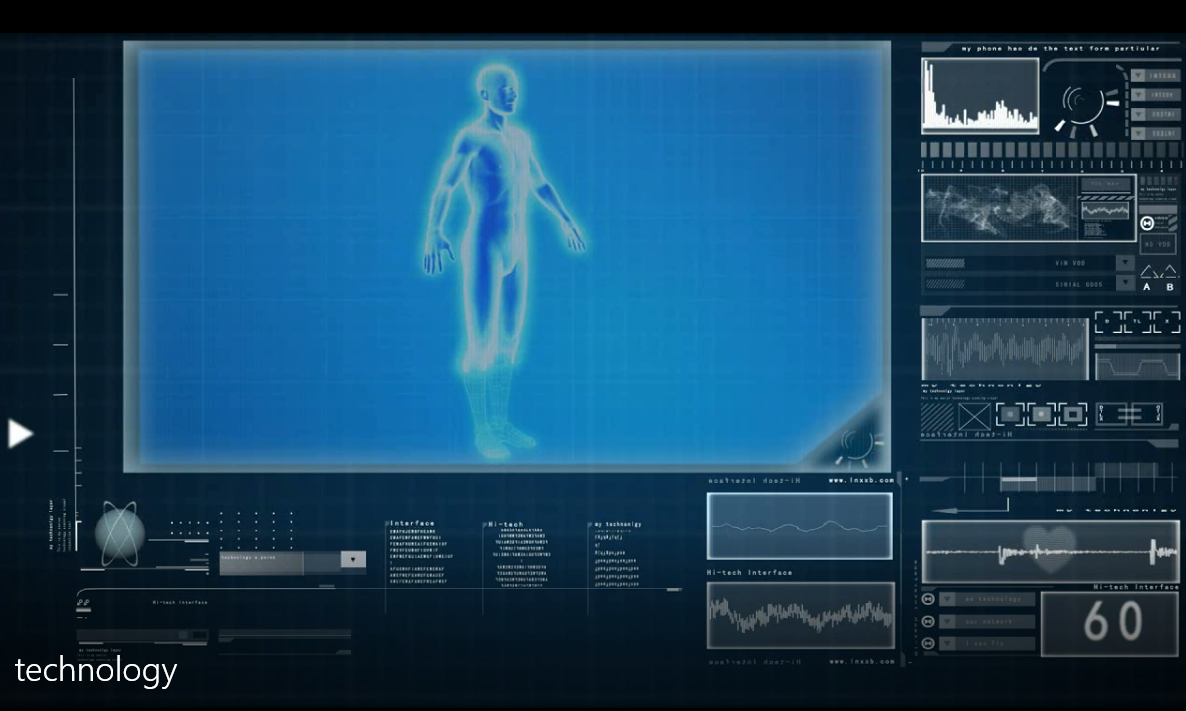
Task: Open the smooth line waveform panel
Action: point(799,526)
